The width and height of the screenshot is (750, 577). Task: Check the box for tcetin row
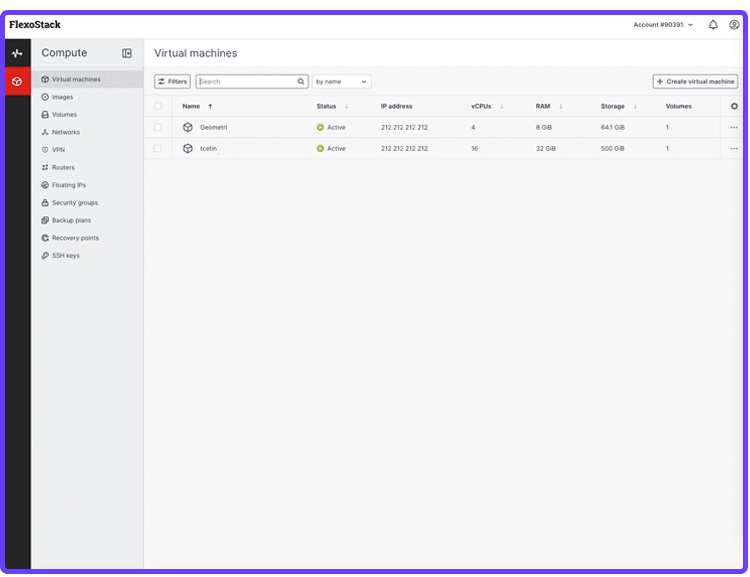tap(158, 149)
